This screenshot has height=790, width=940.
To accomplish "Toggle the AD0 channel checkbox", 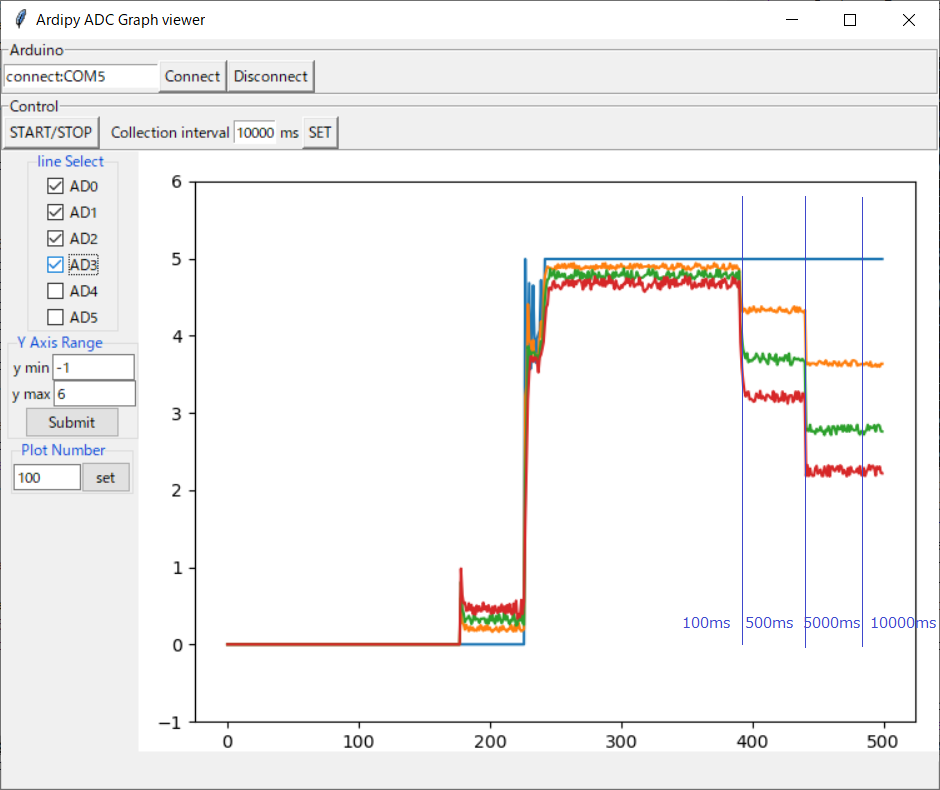I will 55,185.
